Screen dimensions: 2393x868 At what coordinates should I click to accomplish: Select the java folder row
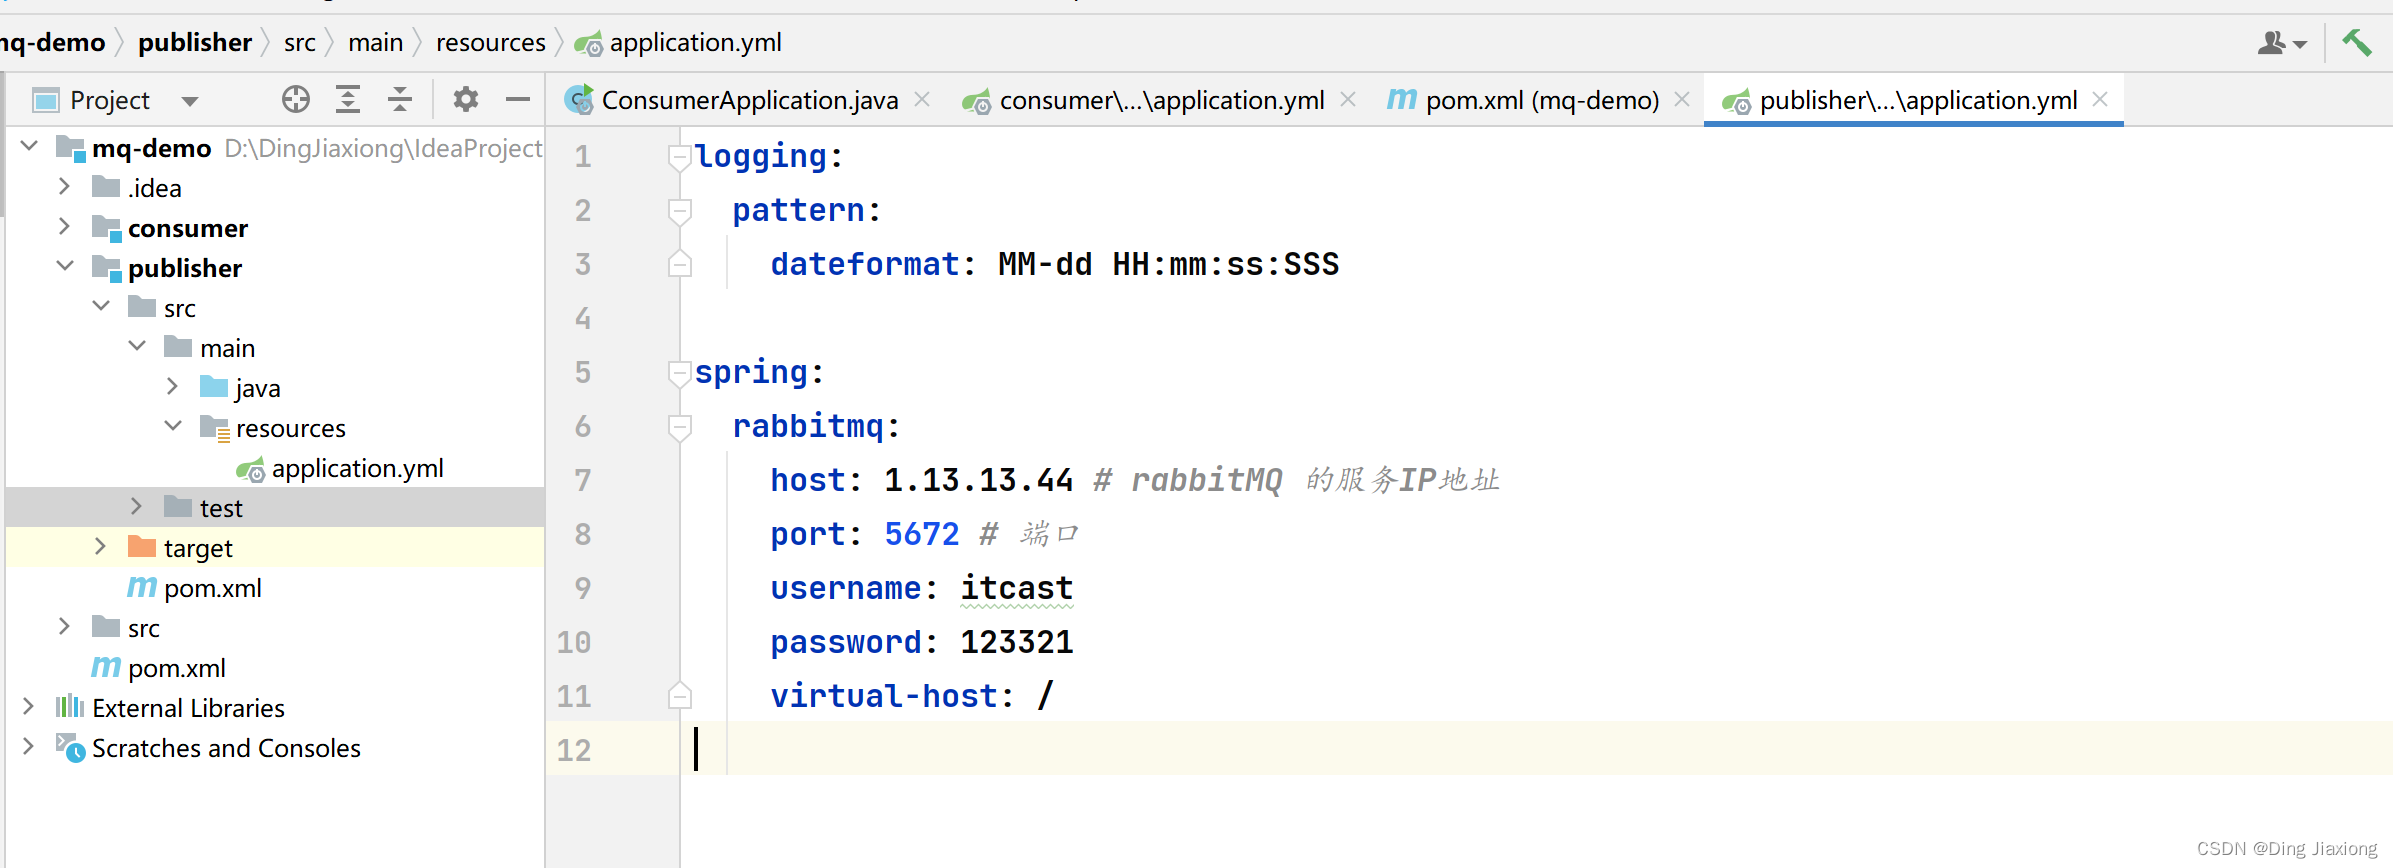[275, 387]
